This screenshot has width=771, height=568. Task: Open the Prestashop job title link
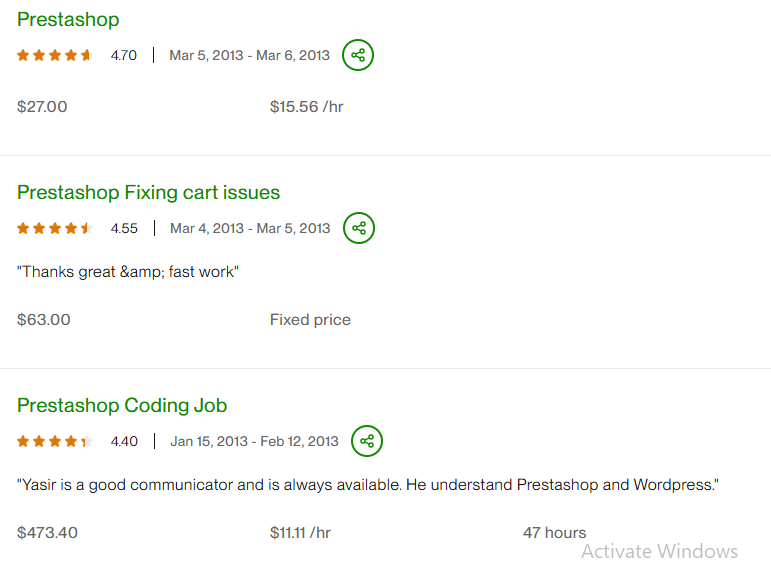(68, 19)
